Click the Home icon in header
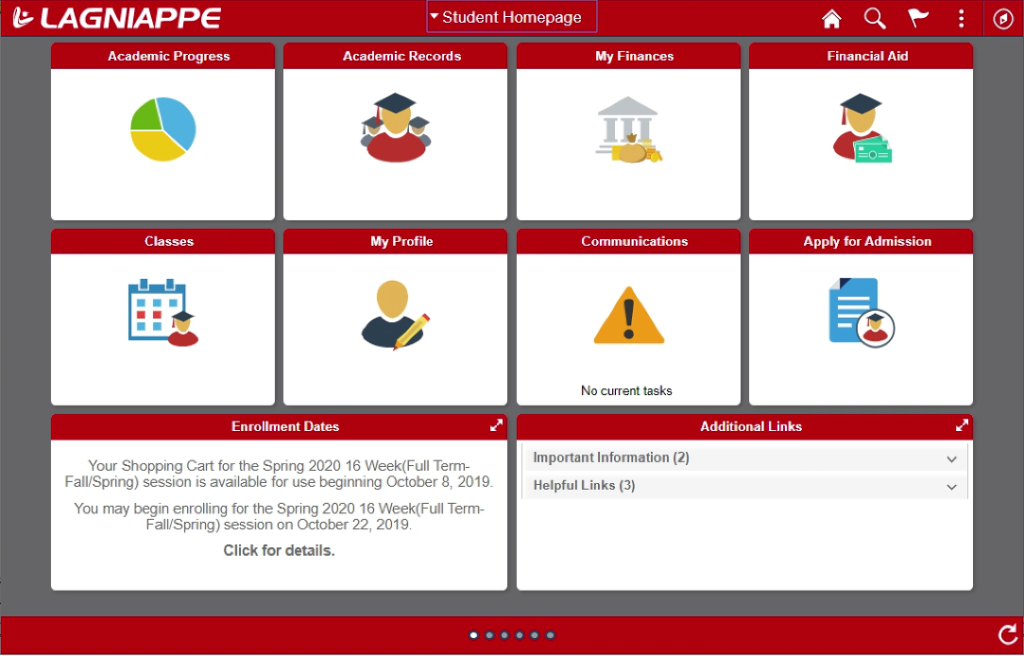1024x656 pixels. click(831, 19)
